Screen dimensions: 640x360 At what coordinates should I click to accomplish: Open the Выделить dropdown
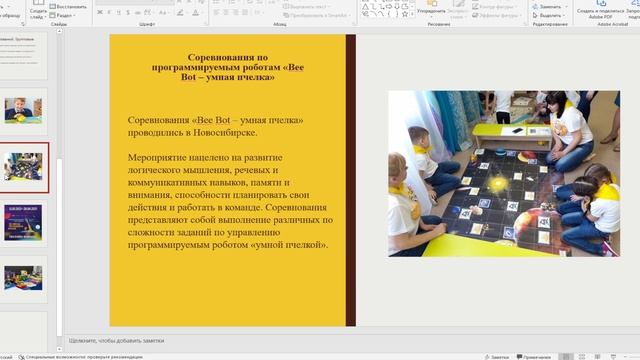[x=549, y=15]
